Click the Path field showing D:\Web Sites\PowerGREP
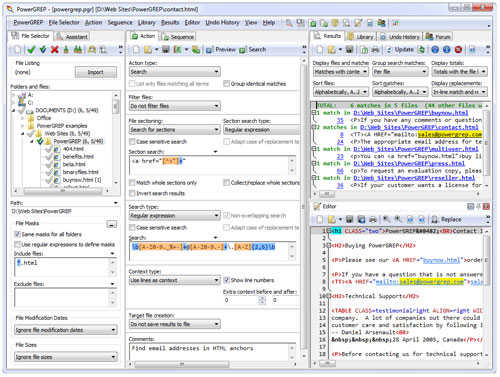This screenshot has height=377, width=500. pos(65,211)
